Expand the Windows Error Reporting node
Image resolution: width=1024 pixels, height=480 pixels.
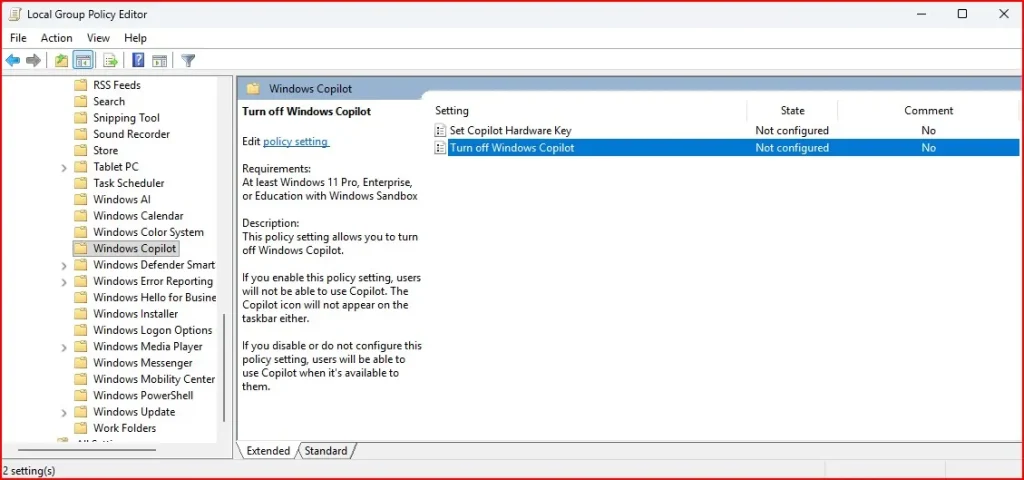[x=64, y=281]
